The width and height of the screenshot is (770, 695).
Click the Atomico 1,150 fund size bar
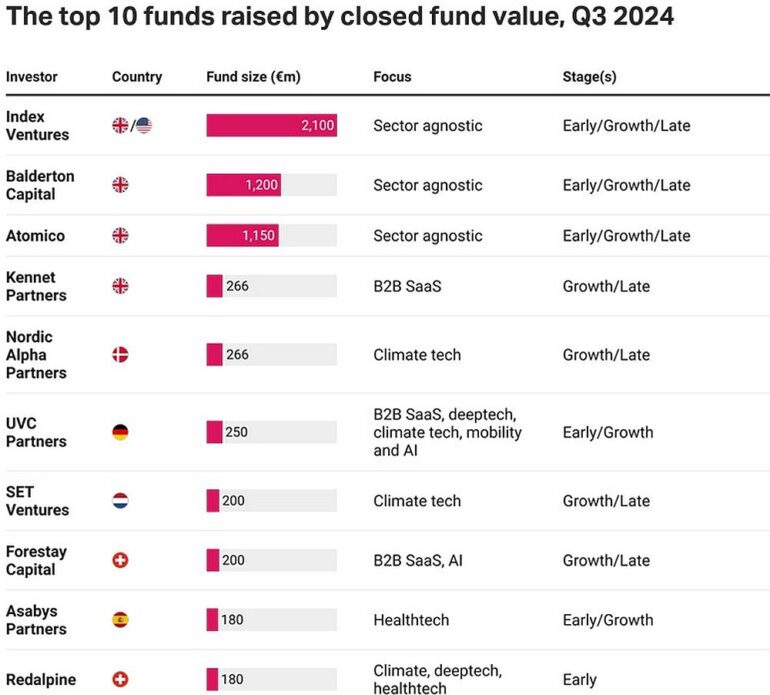point(242,236)
